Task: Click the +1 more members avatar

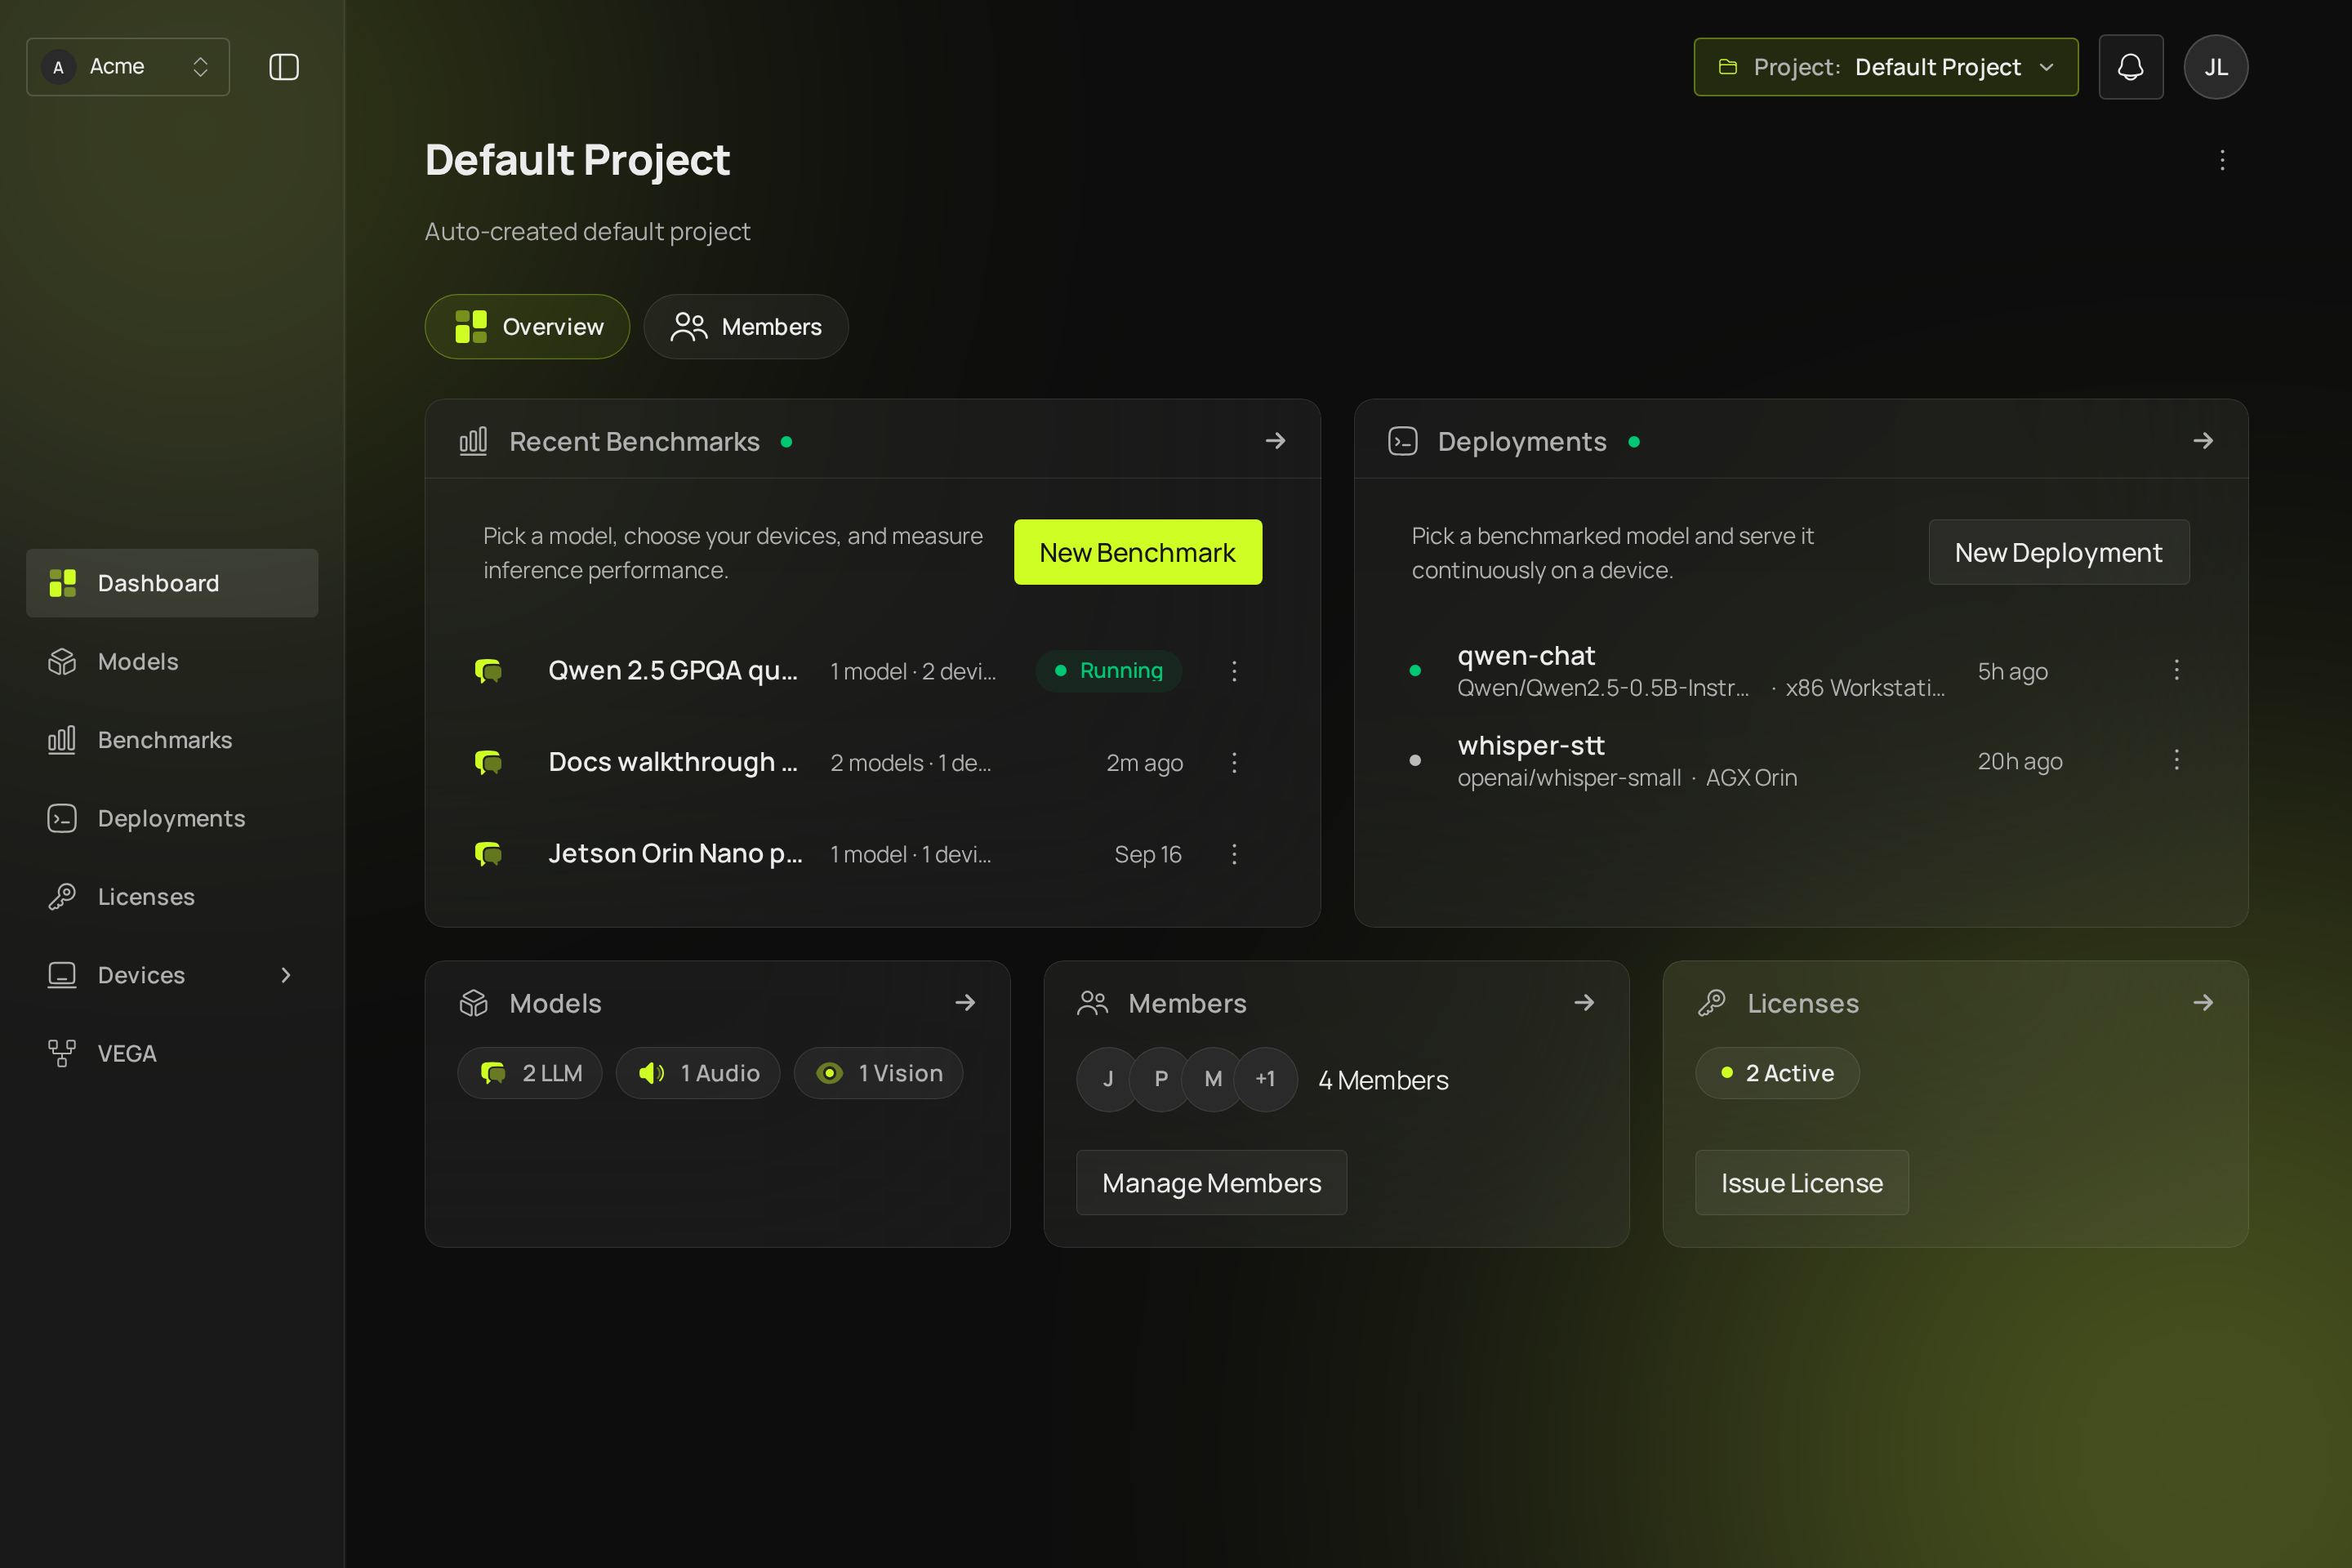Action: (1265, 1079)
